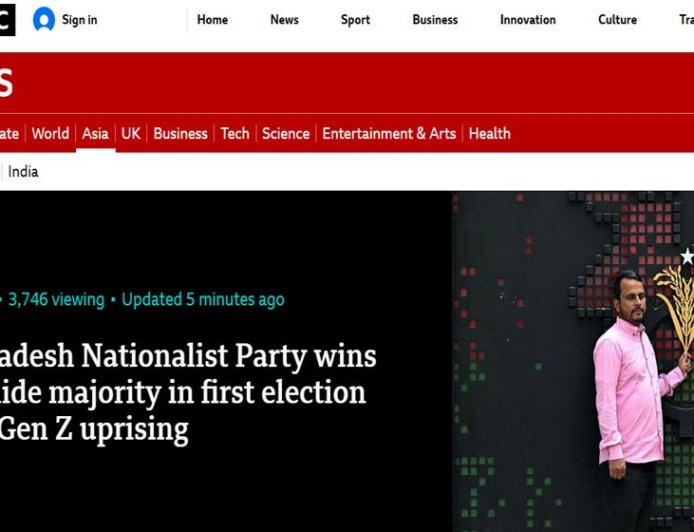Image resolution: width=694 pixels, height=532 pixels.
Task: Click the Sign in account avatar icon
Action: click(44, 20)
